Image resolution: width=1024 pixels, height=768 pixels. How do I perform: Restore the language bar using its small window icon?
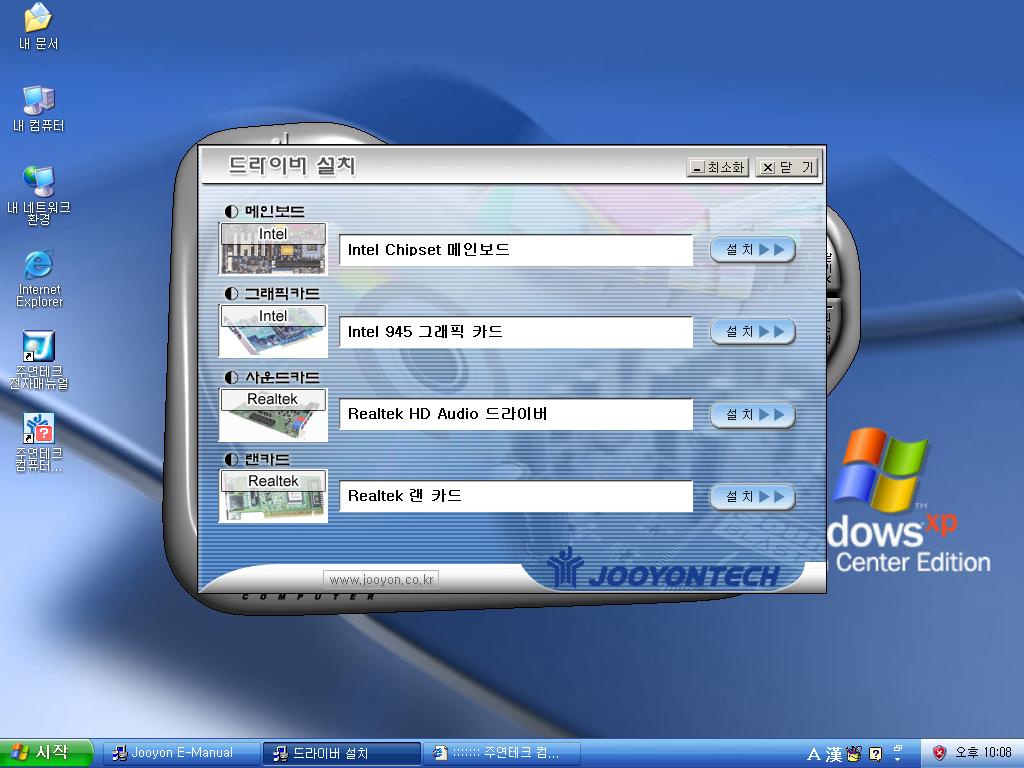(x=898, y=748)
